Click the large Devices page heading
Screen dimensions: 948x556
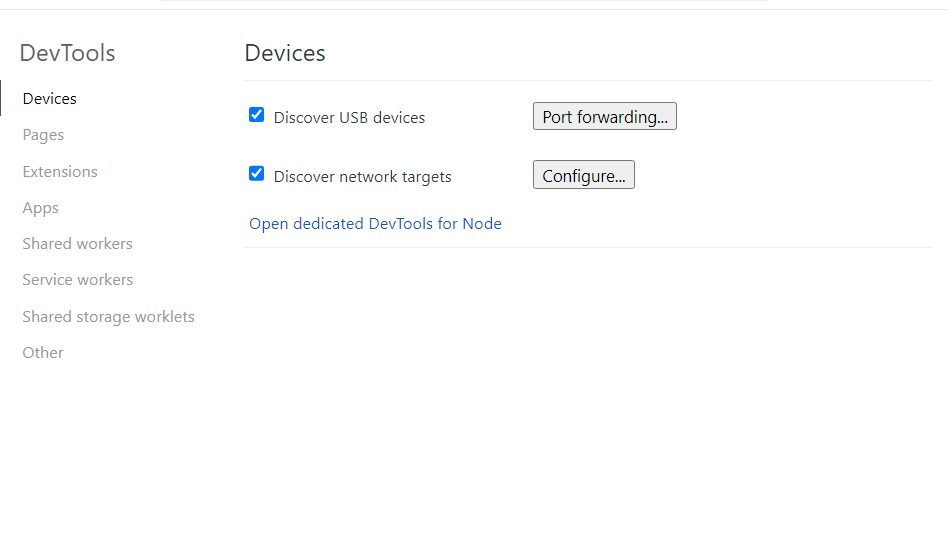tap(285, 53)
